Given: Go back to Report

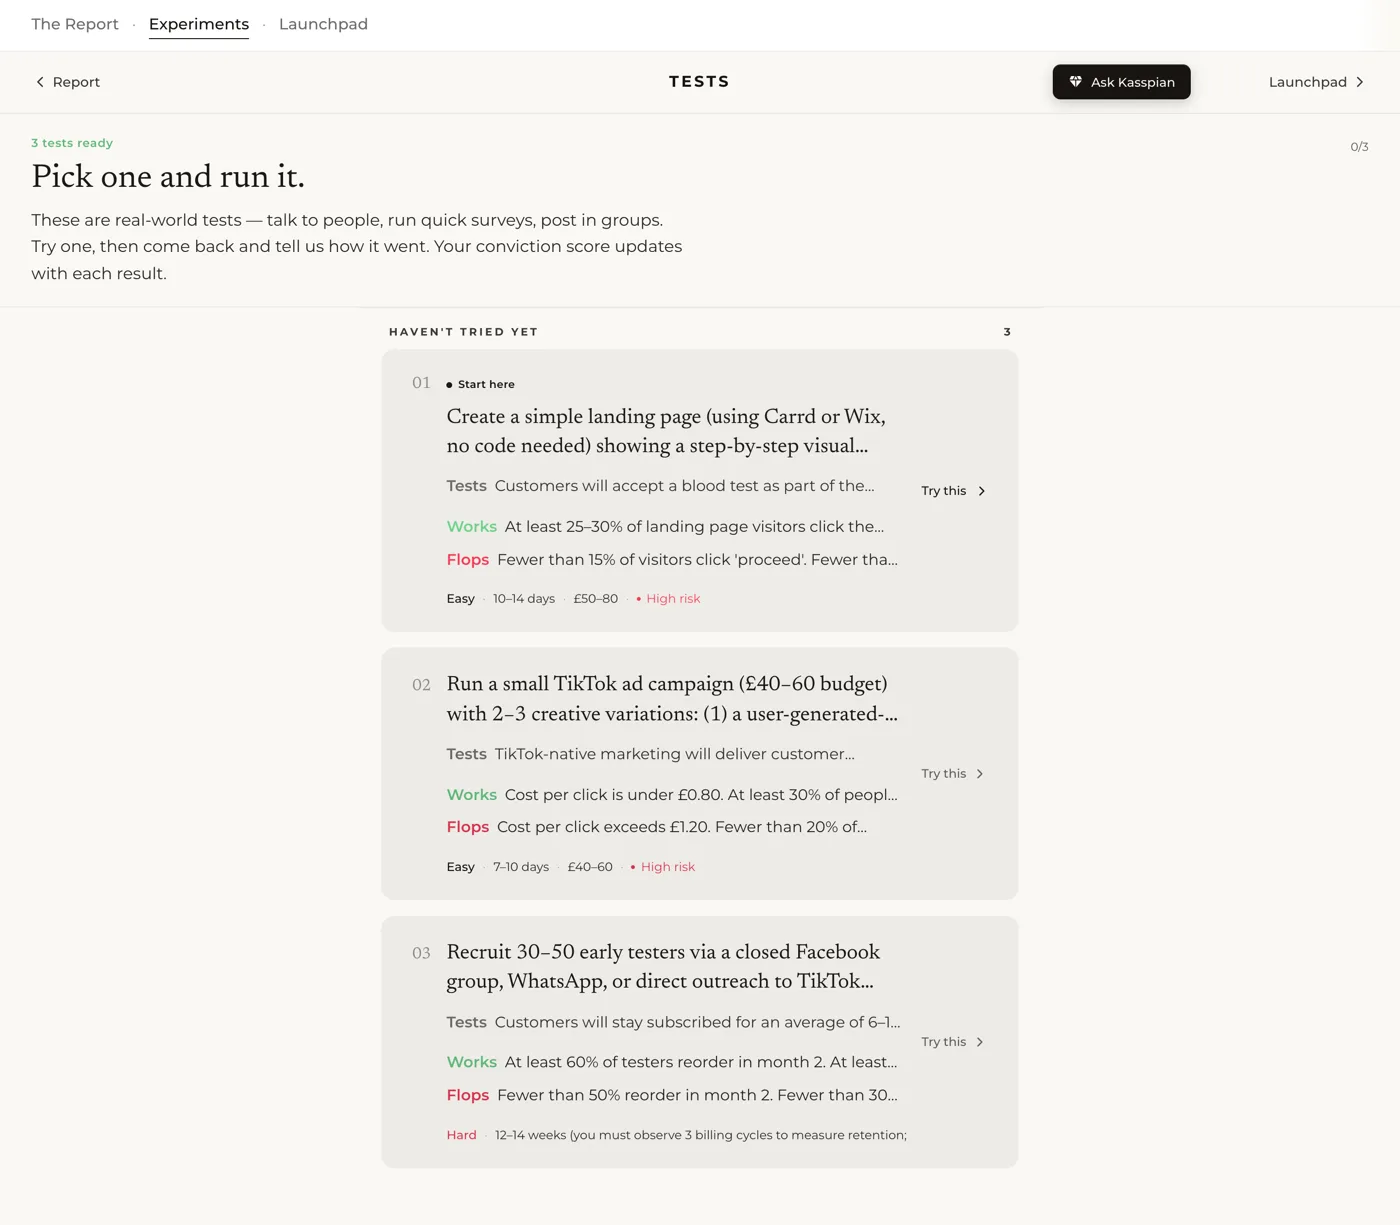Looking at the screenshot, I should (68, 82).
